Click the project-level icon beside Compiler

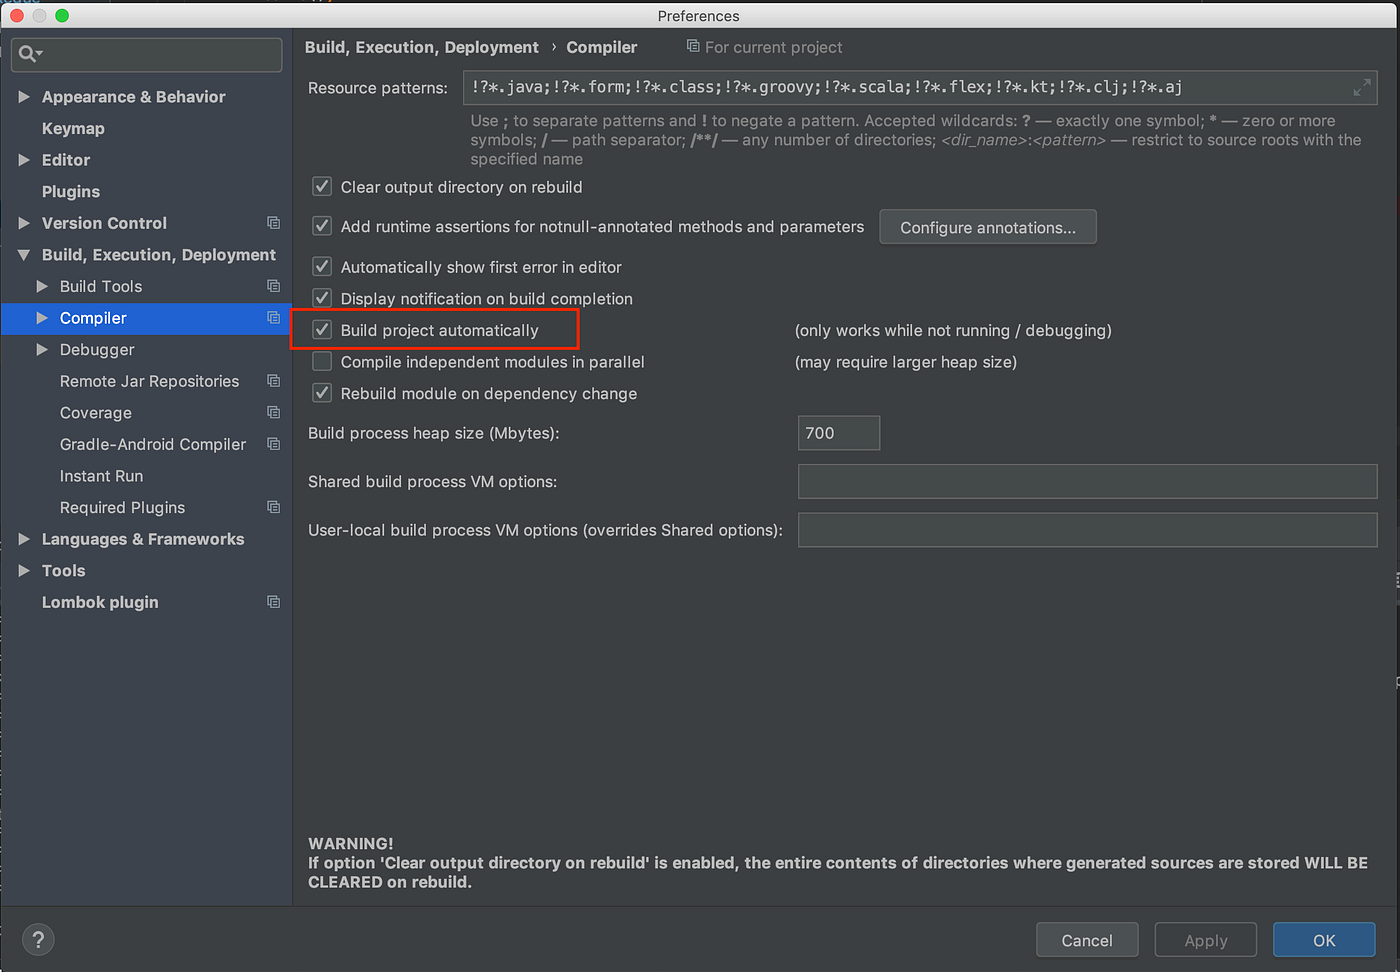click(273, 318)
